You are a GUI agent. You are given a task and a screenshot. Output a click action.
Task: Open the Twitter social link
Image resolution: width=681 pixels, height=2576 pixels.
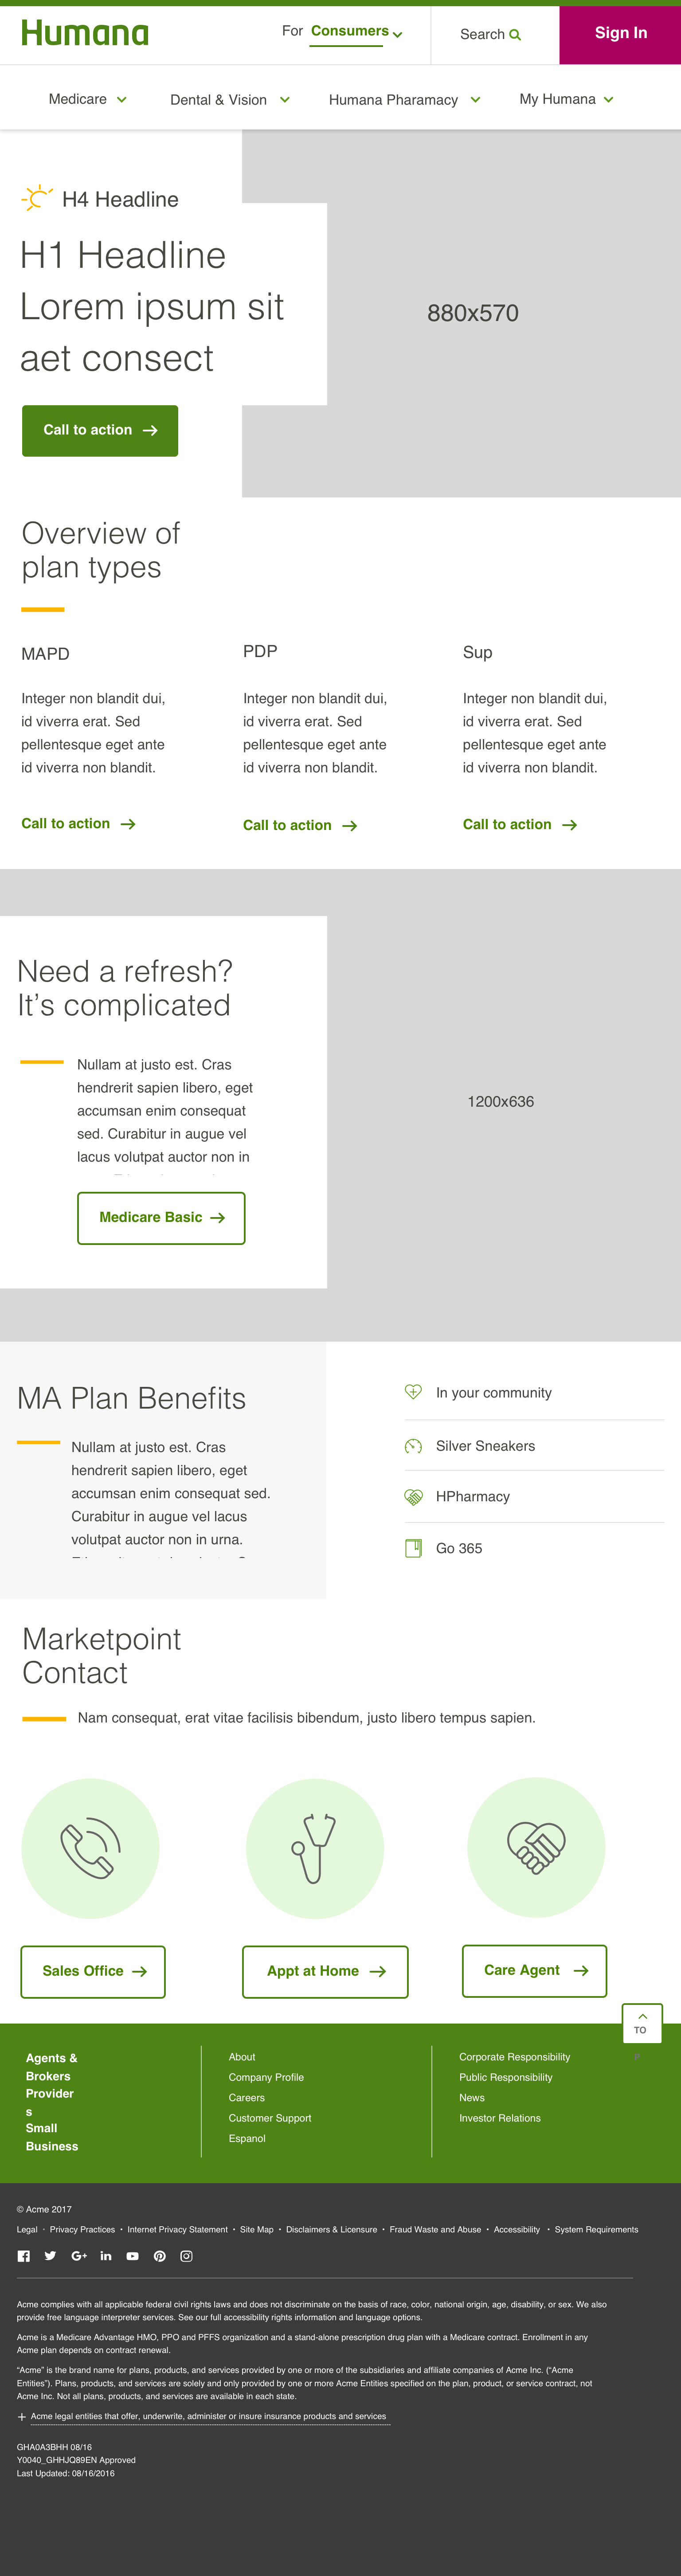click(x=50, y=2256)
